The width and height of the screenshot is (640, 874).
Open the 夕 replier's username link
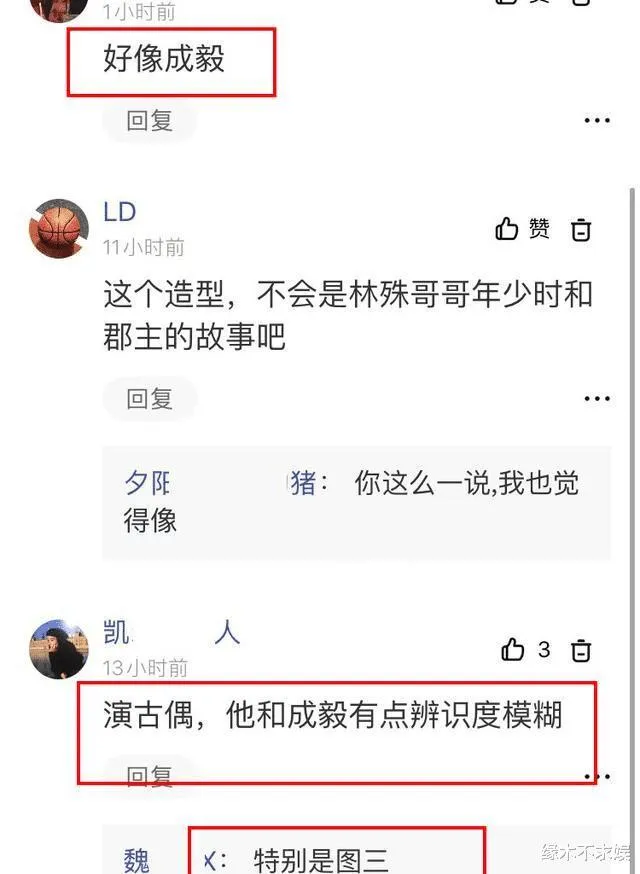(221, 483)
